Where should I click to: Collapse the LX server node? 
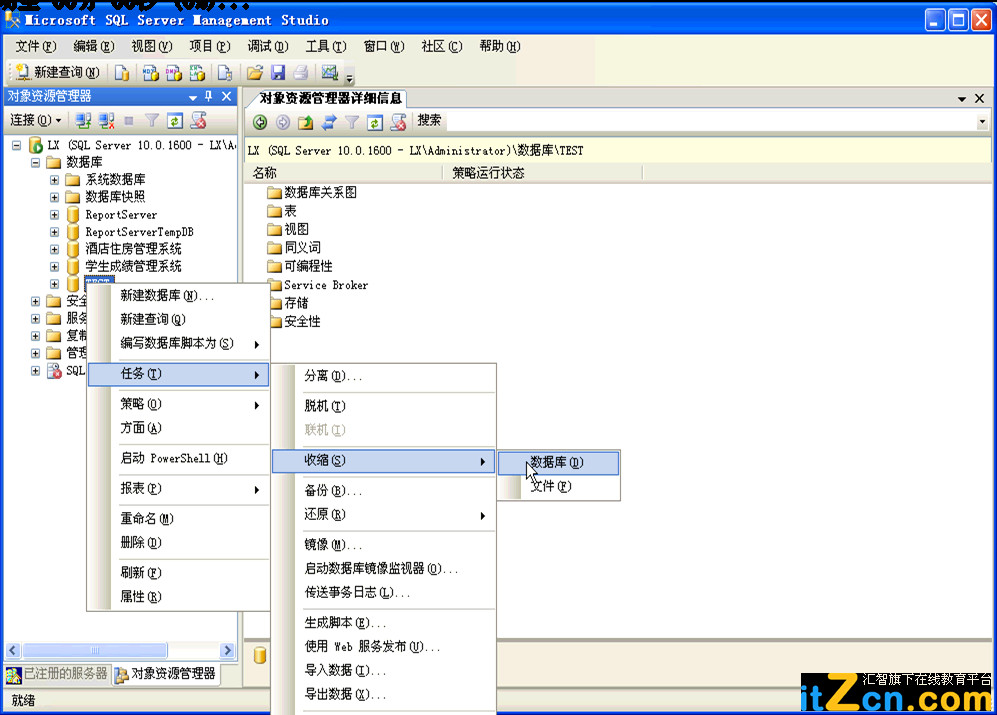(x=17, y=145)
